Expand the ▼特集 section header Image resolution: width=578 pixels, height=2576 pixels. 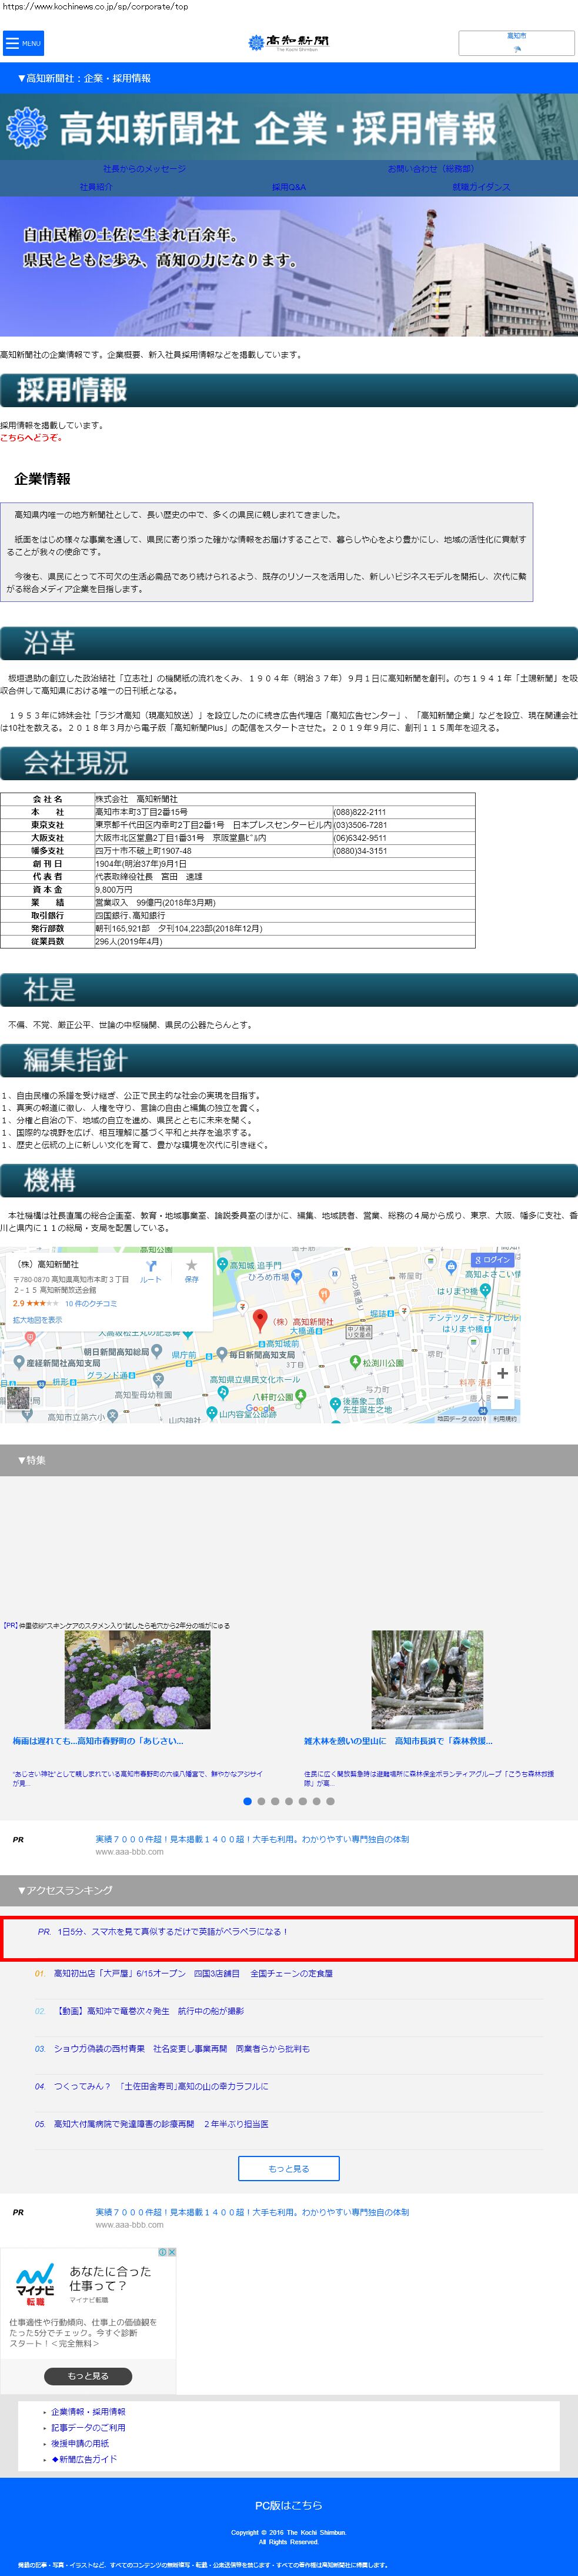click(x=289, y=1460)
